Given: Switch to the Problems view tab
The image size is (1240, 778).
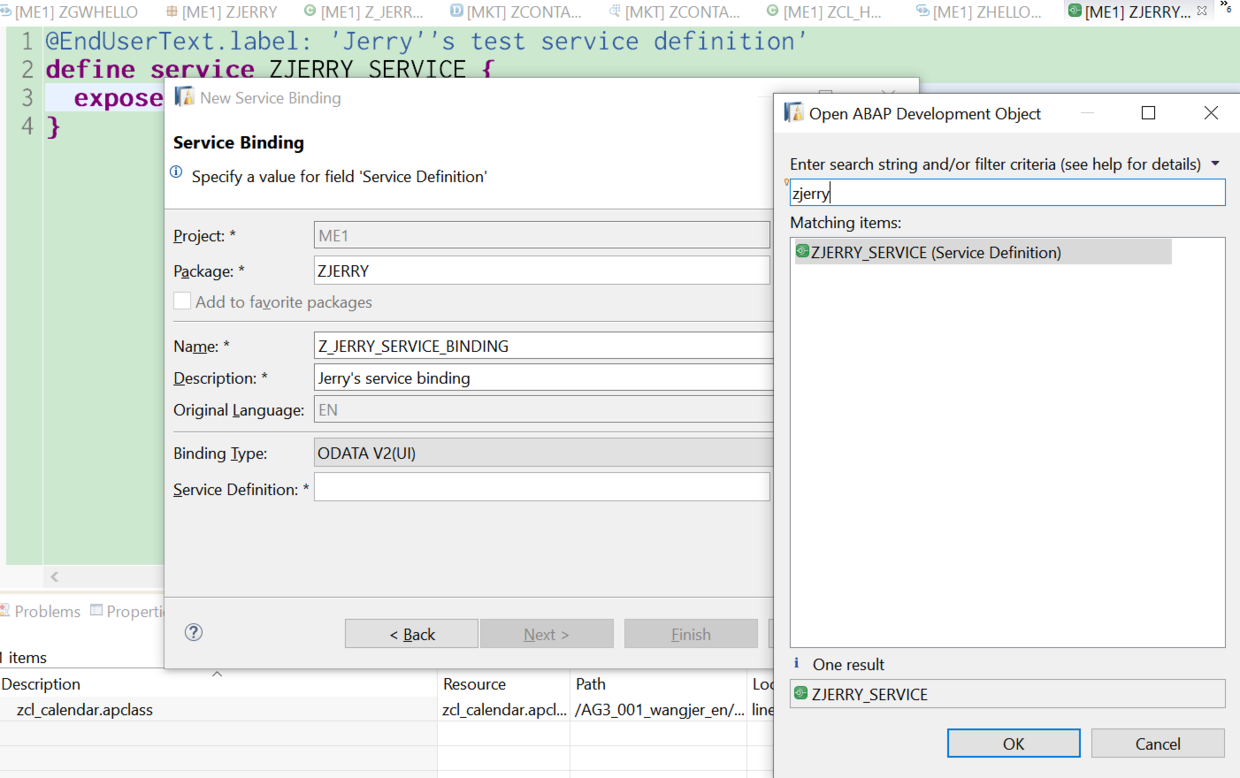Looking at the screenshot, I should point(41,611).
